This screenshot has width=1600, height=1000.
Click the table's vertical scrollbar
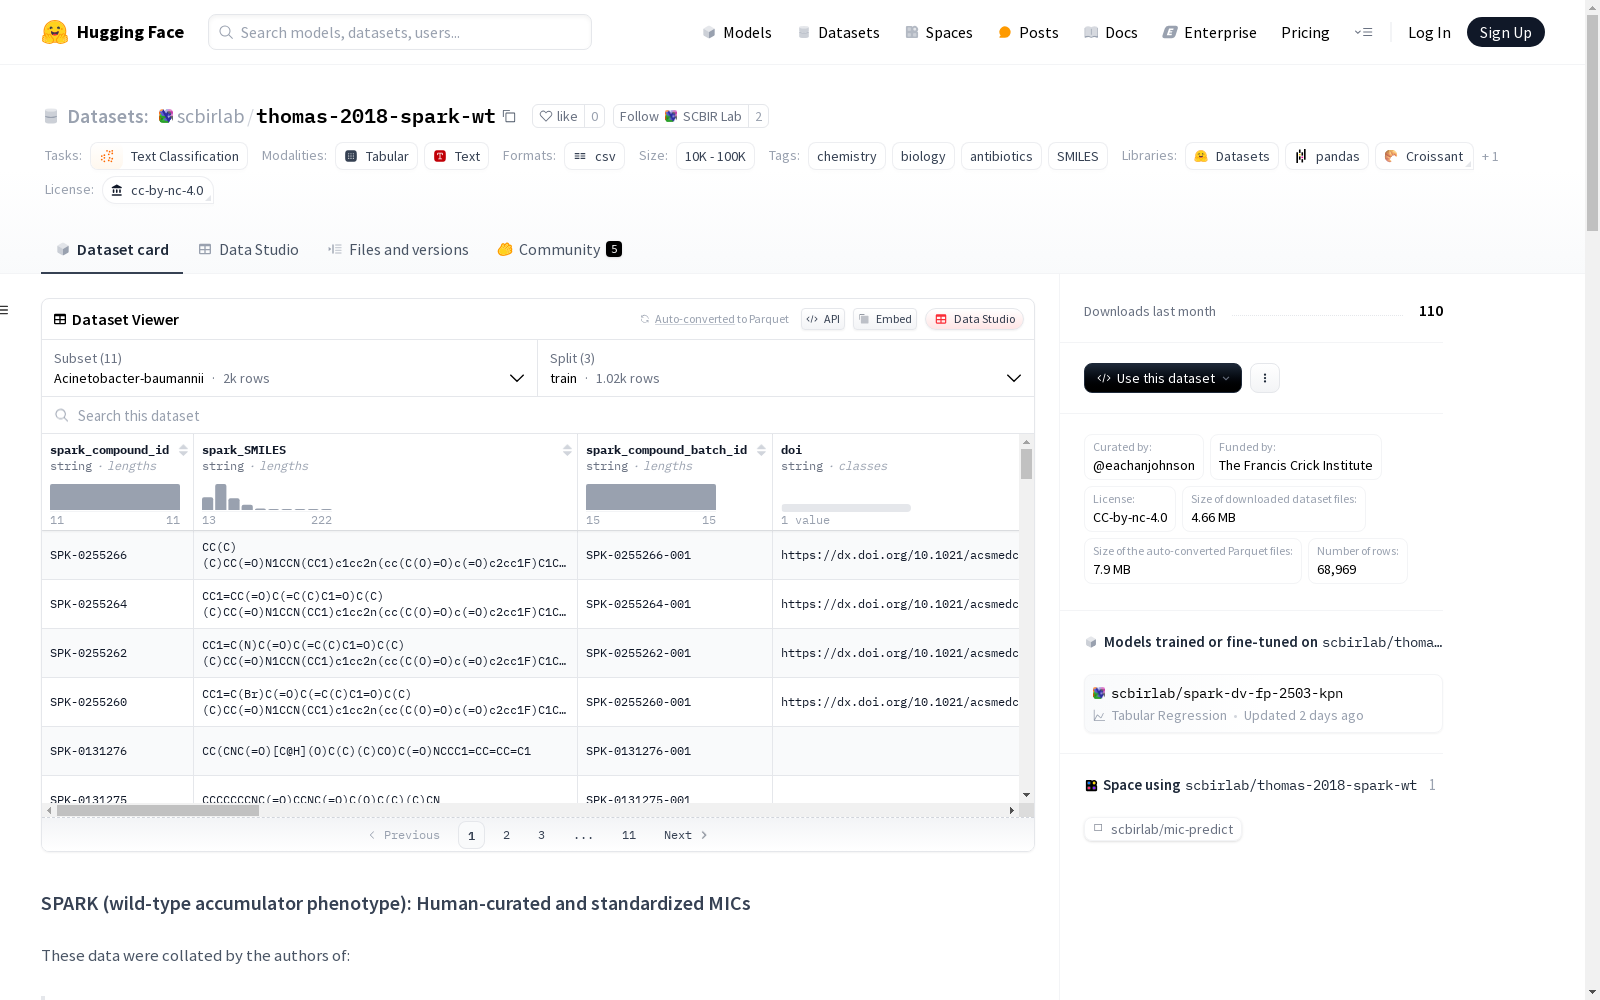[x=1026, y=464]
